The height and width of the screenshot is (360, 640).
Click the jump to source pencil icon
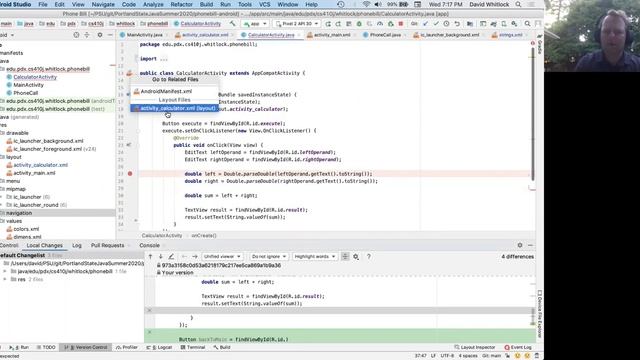[x=171, y=257]
